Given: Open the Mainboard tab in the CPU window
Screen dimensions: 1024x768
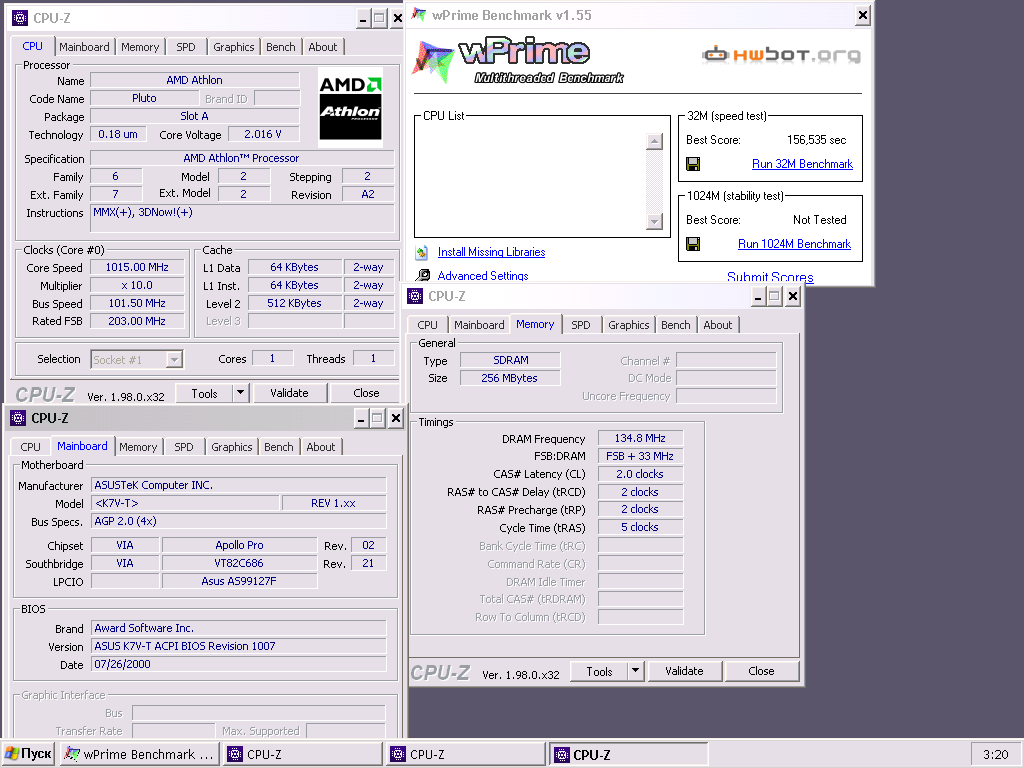Looking at the screenshot, I should click(84, 47).
